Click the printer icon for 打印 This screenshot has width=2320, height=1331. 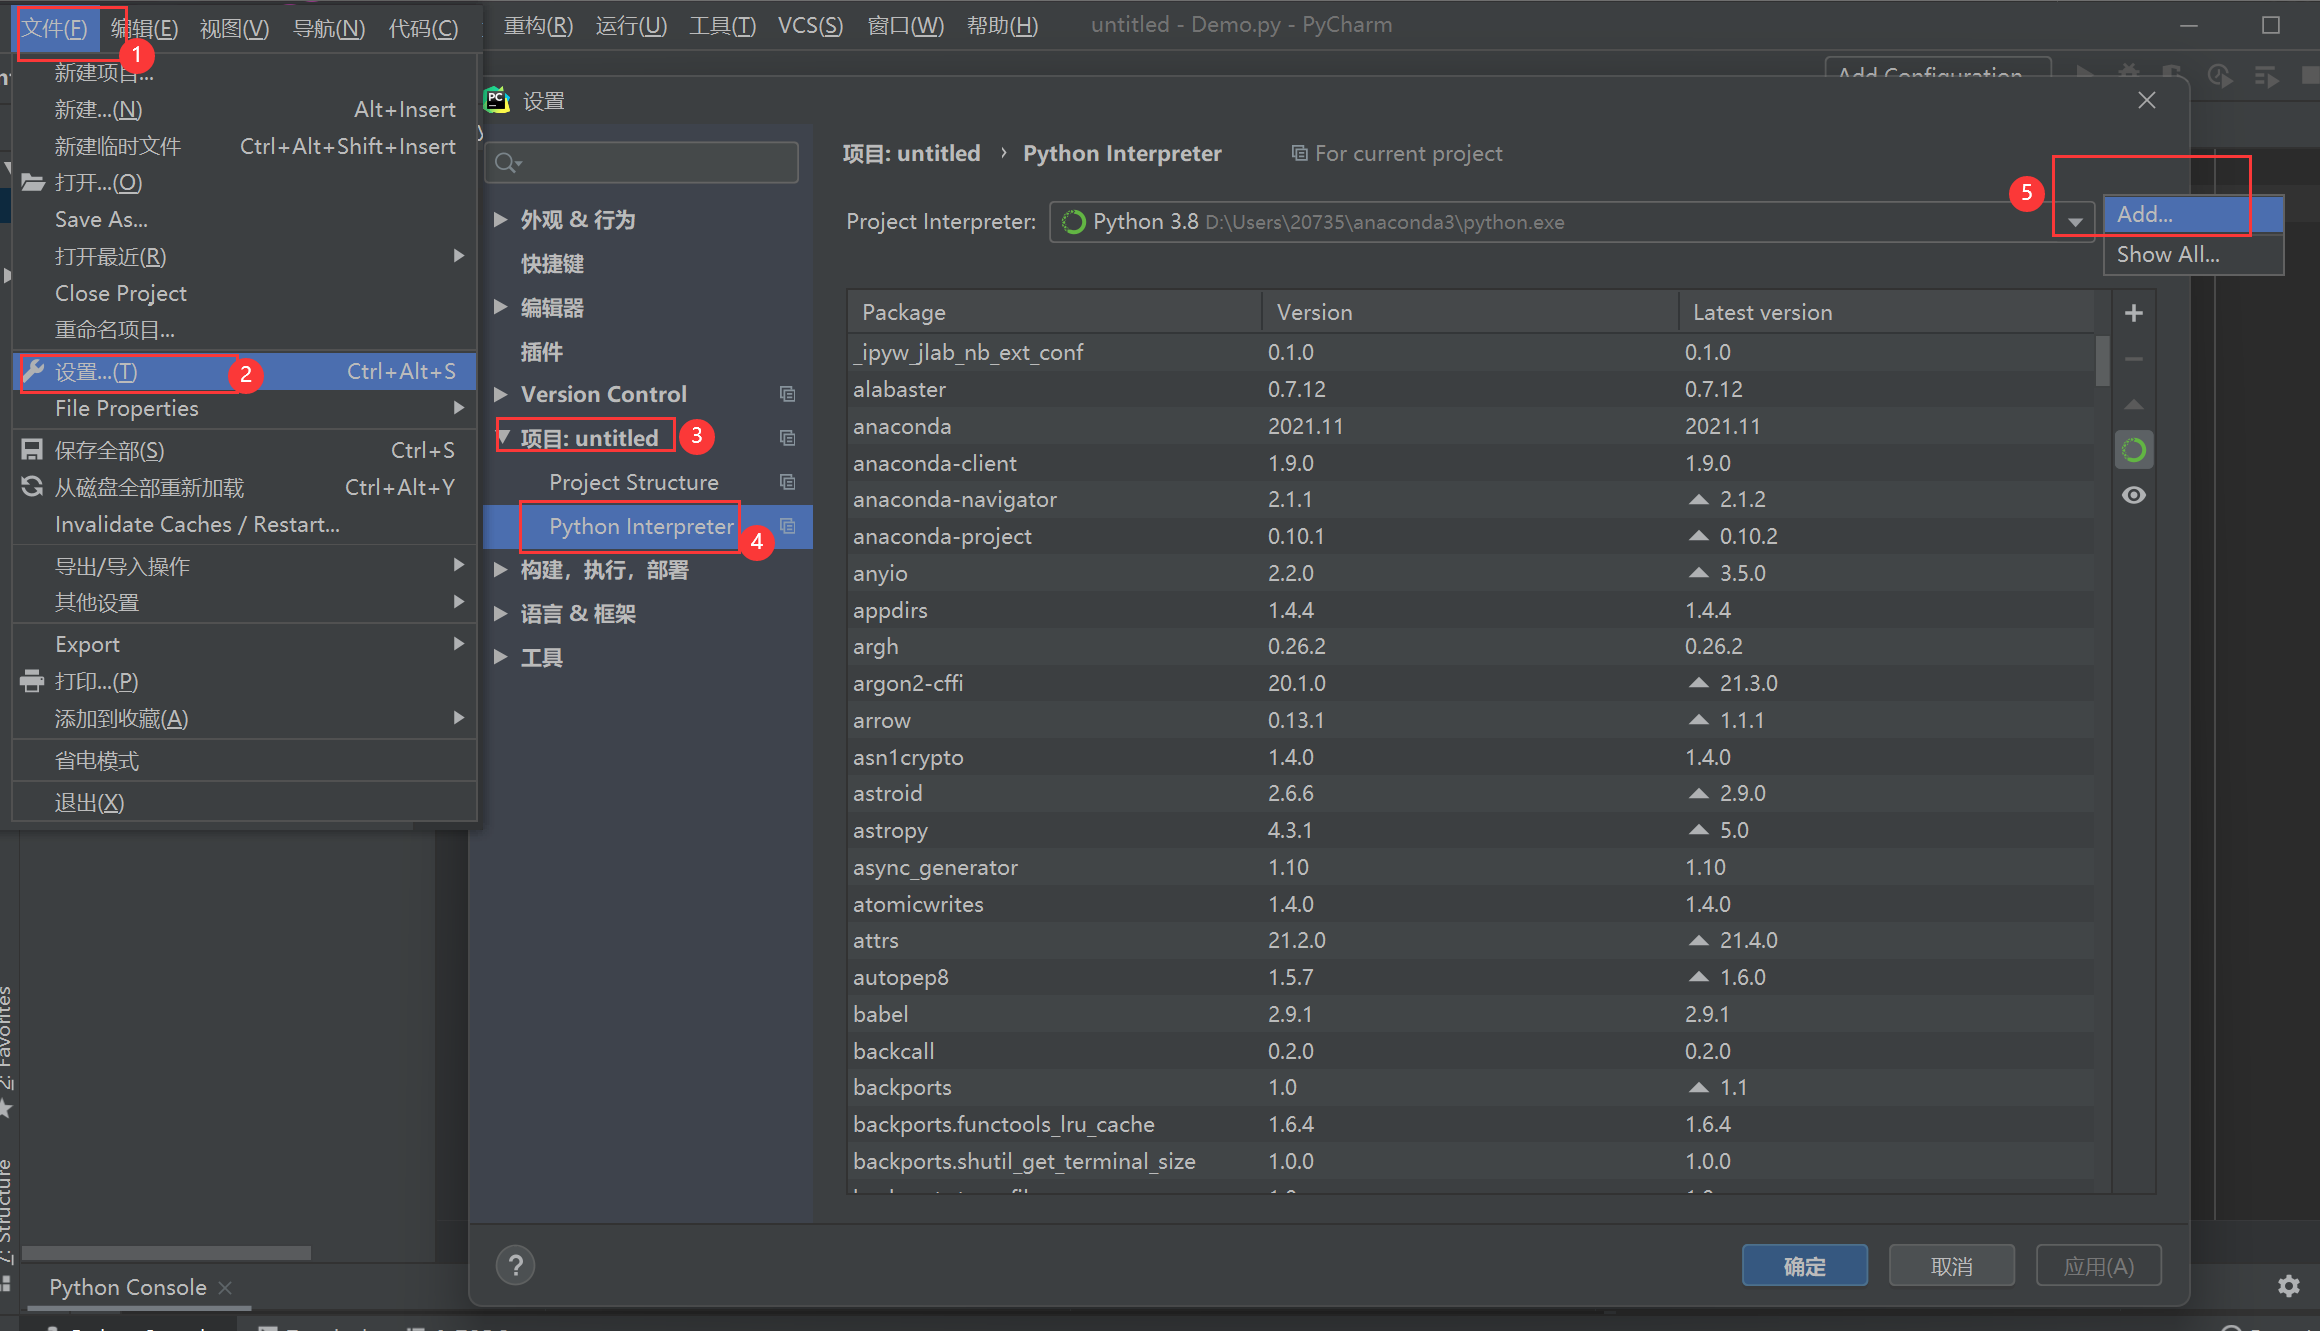point(32,681)
